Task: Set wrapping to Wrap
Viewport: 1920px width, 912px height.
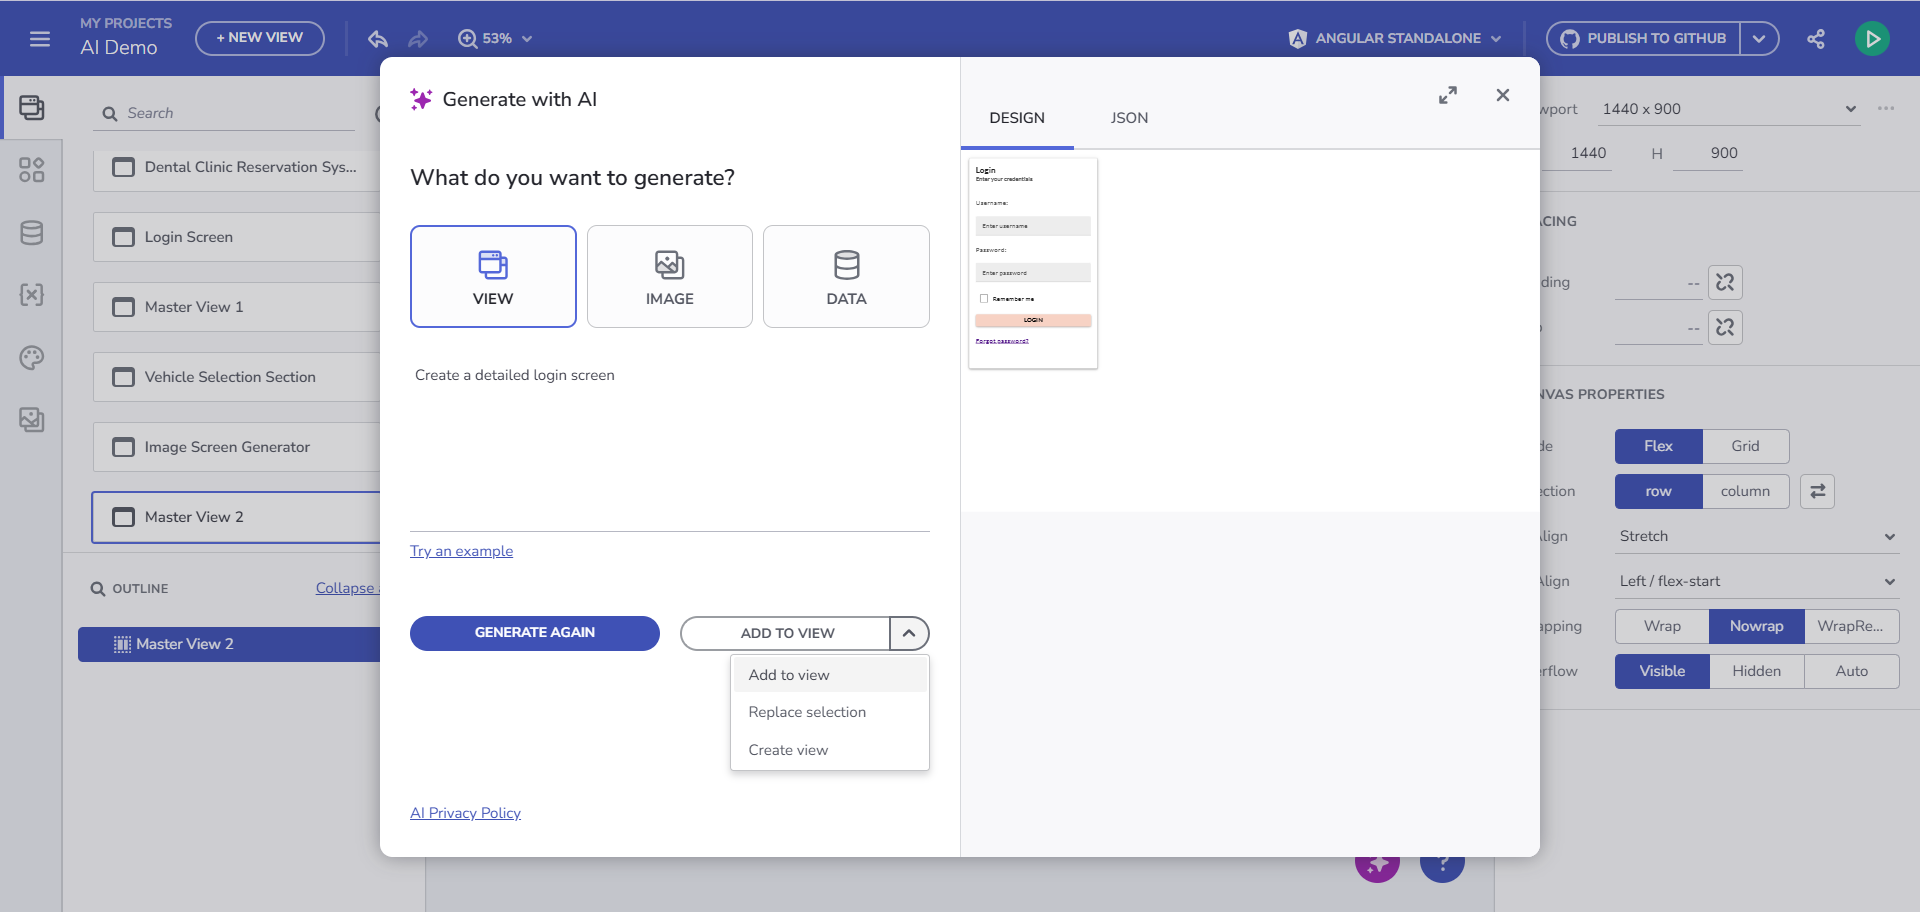Action: click(x=1662, y=626)
